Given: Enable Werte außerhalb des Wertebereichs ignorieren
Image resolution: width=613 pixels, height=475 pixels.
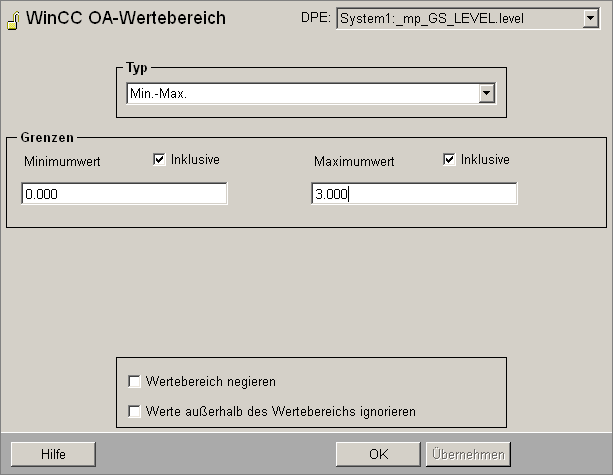Looking at the screenshot, I should click(134, 411).
